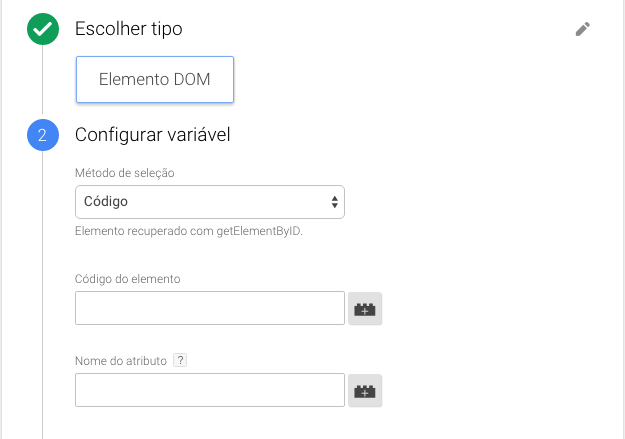Click the vertical line below step 2 circle
Viewport: 625px width, 439px height.
[43, 300]
